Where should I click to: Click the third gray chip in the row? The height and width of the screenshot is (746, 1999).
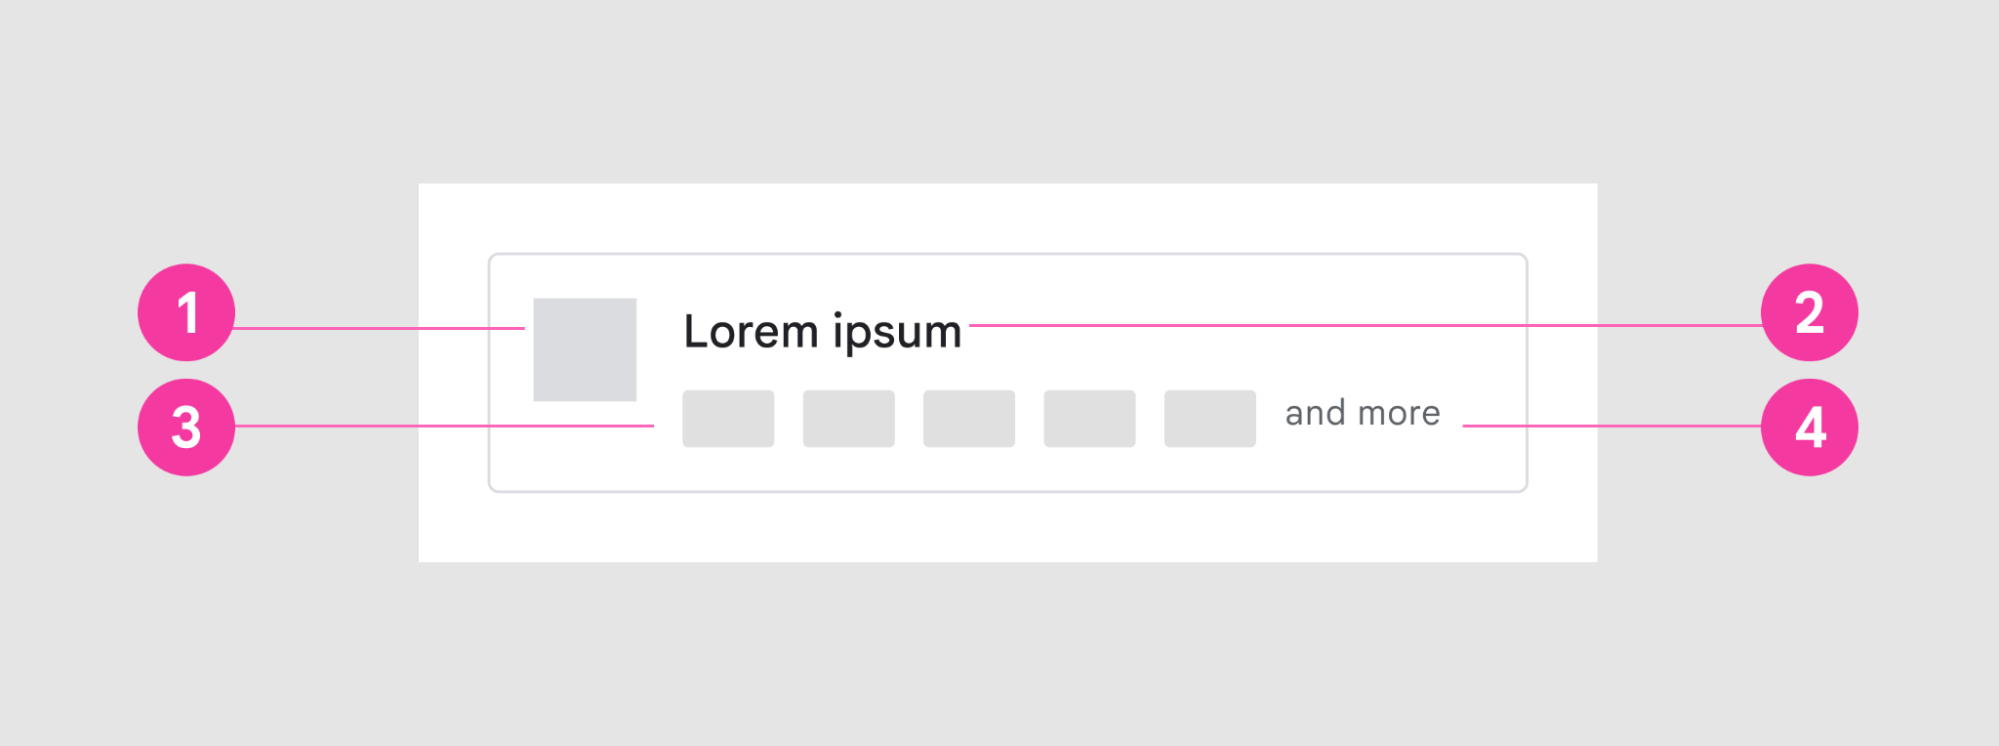click(x=969, y=419)
